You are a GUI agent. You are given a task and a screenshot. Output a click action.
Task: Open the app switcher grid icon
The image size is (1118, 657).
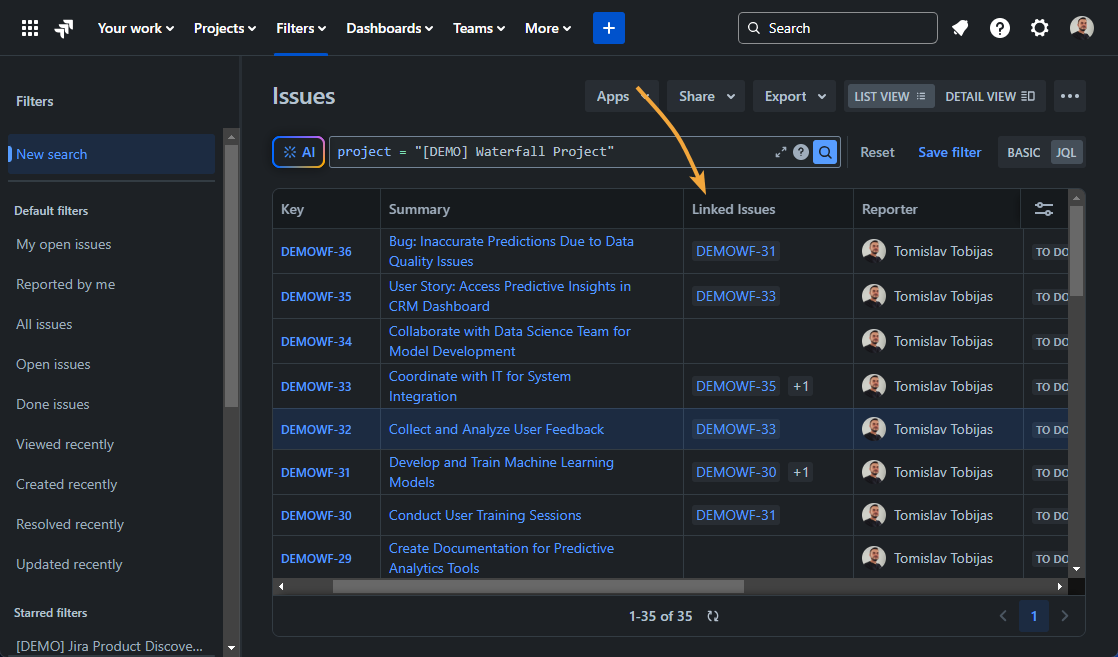coord(29,27)
